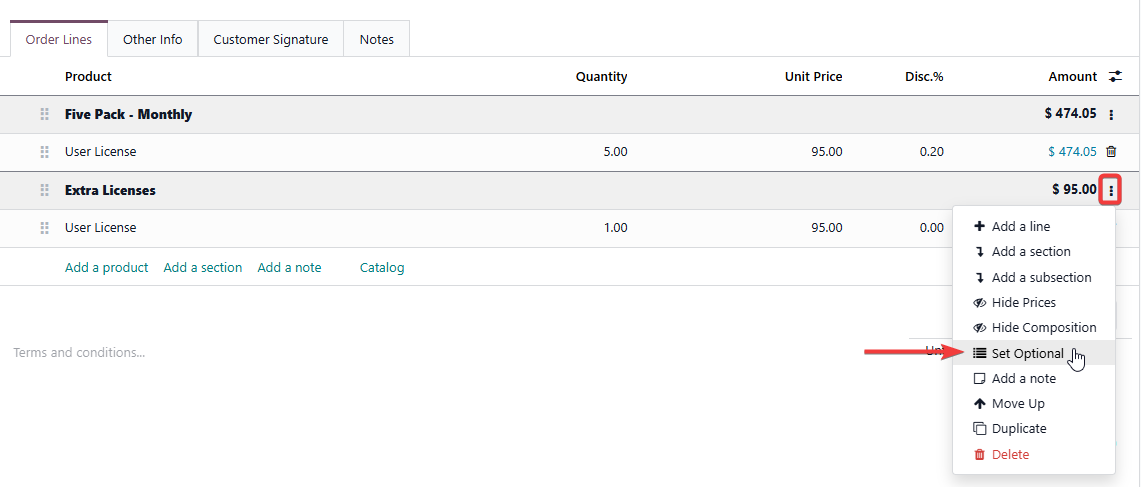The image size is (1141, 487).
Task: Open the Five Pack - Monthly kebab menu
Action: click(x=1111, y=115)
